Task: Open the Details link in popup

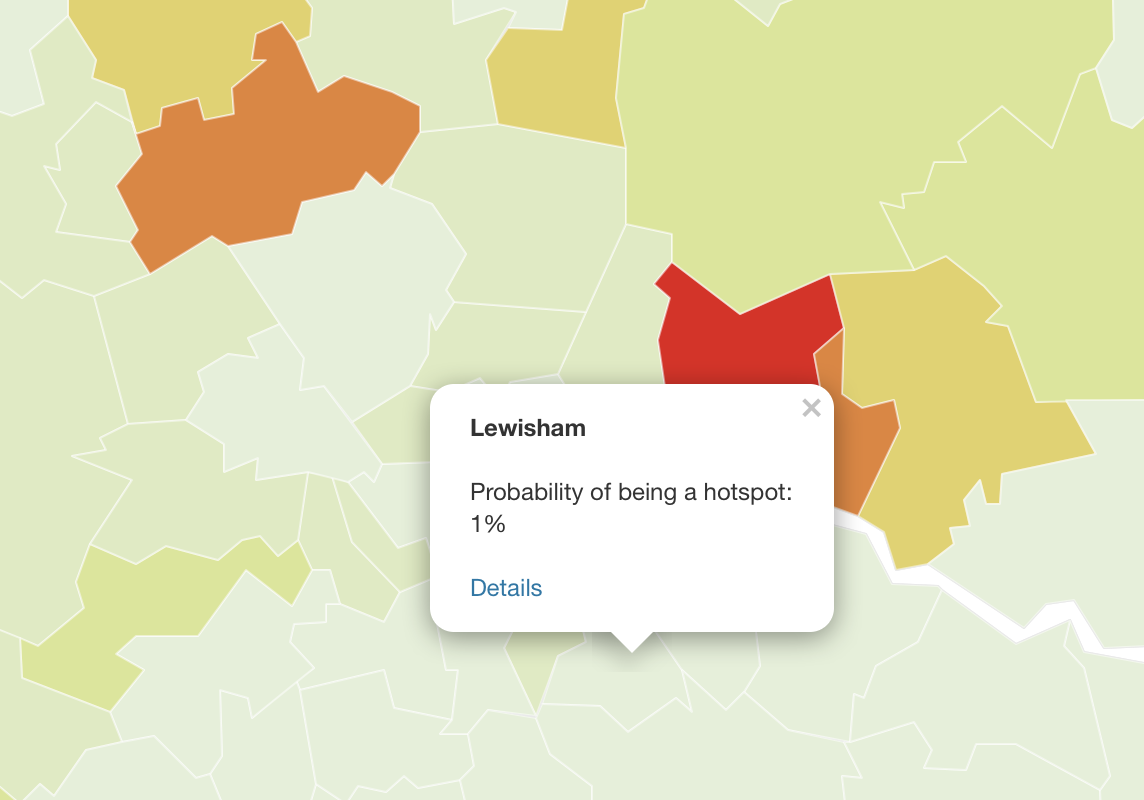Action: [x=506, y=588]
